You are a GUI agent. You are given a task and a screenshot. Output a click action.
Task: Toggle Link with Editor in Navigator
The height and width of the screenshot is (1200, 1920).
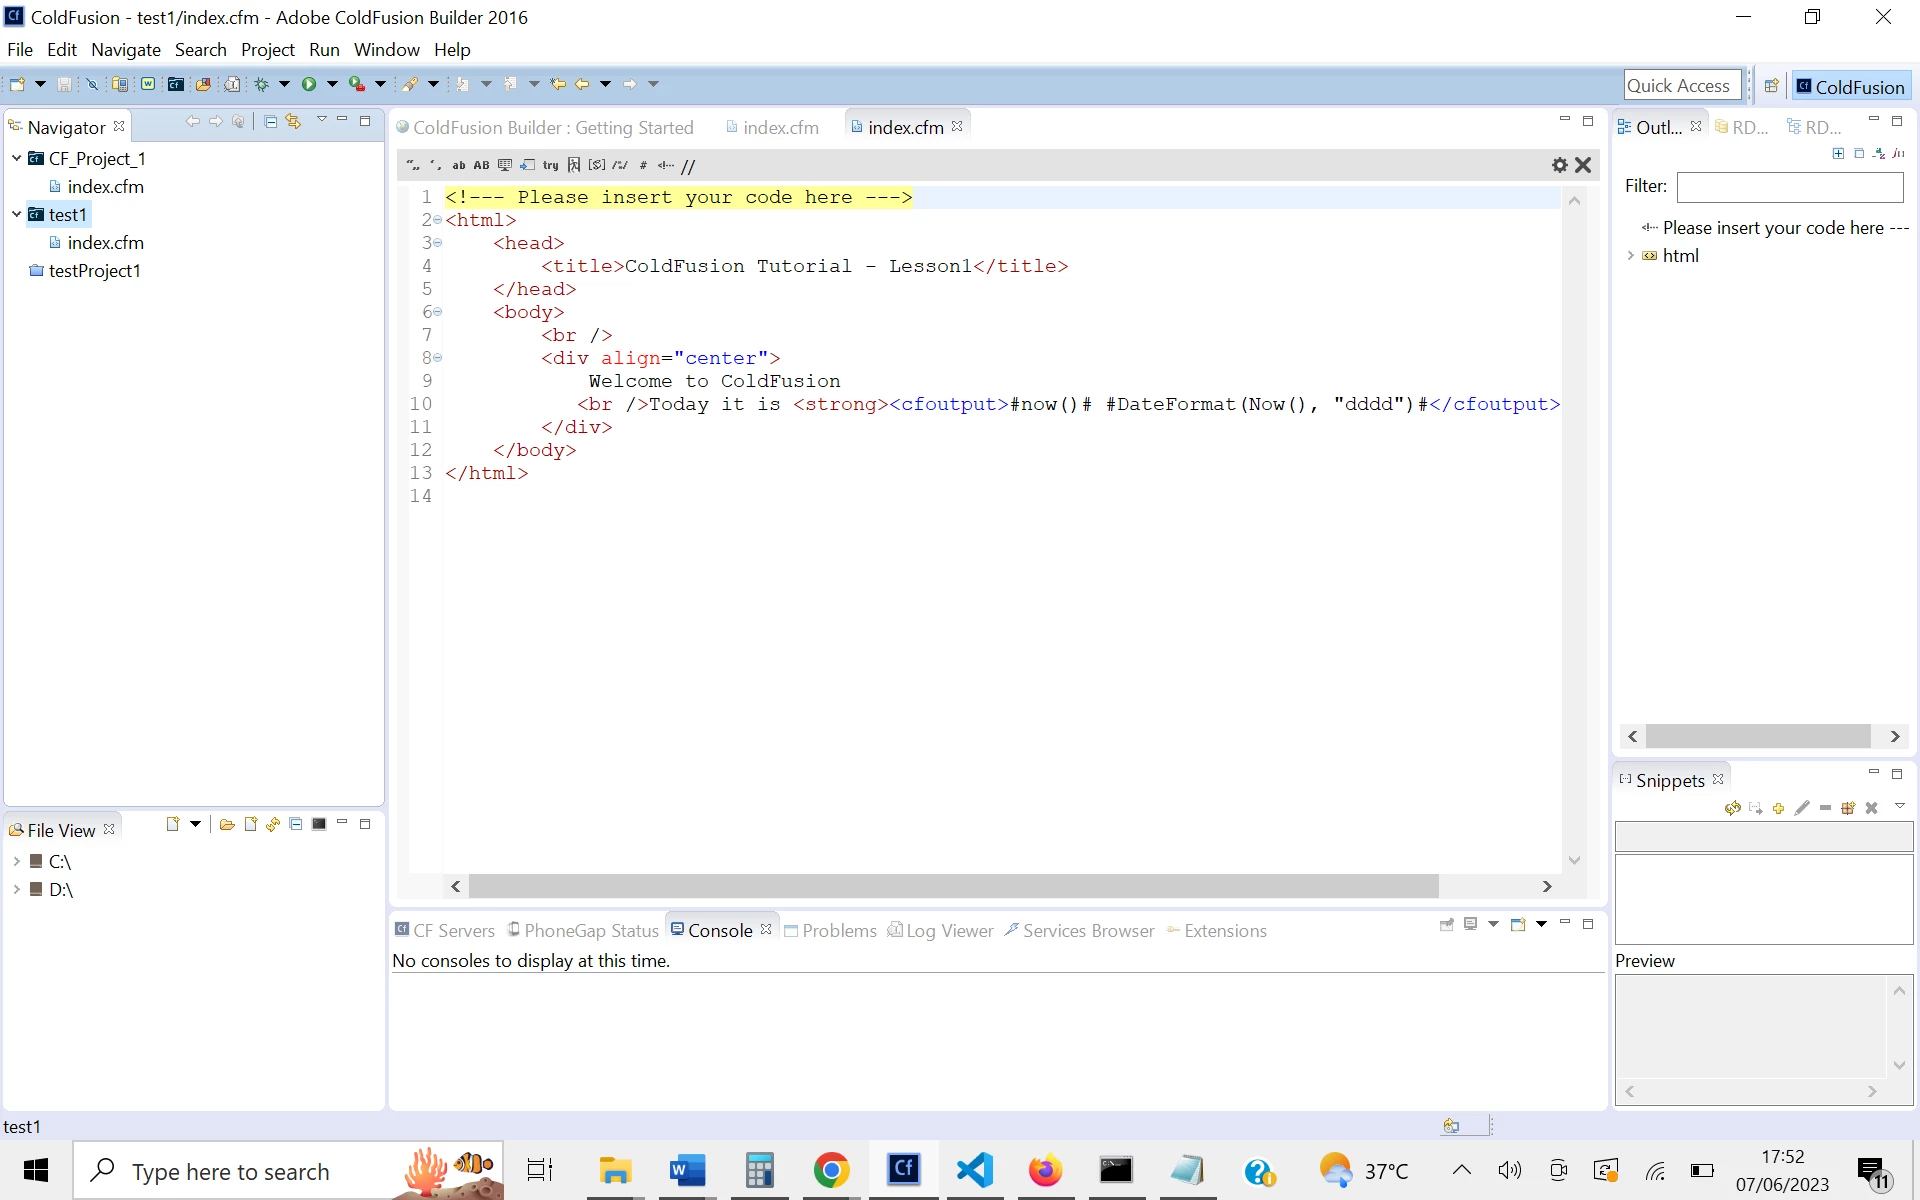293,121
